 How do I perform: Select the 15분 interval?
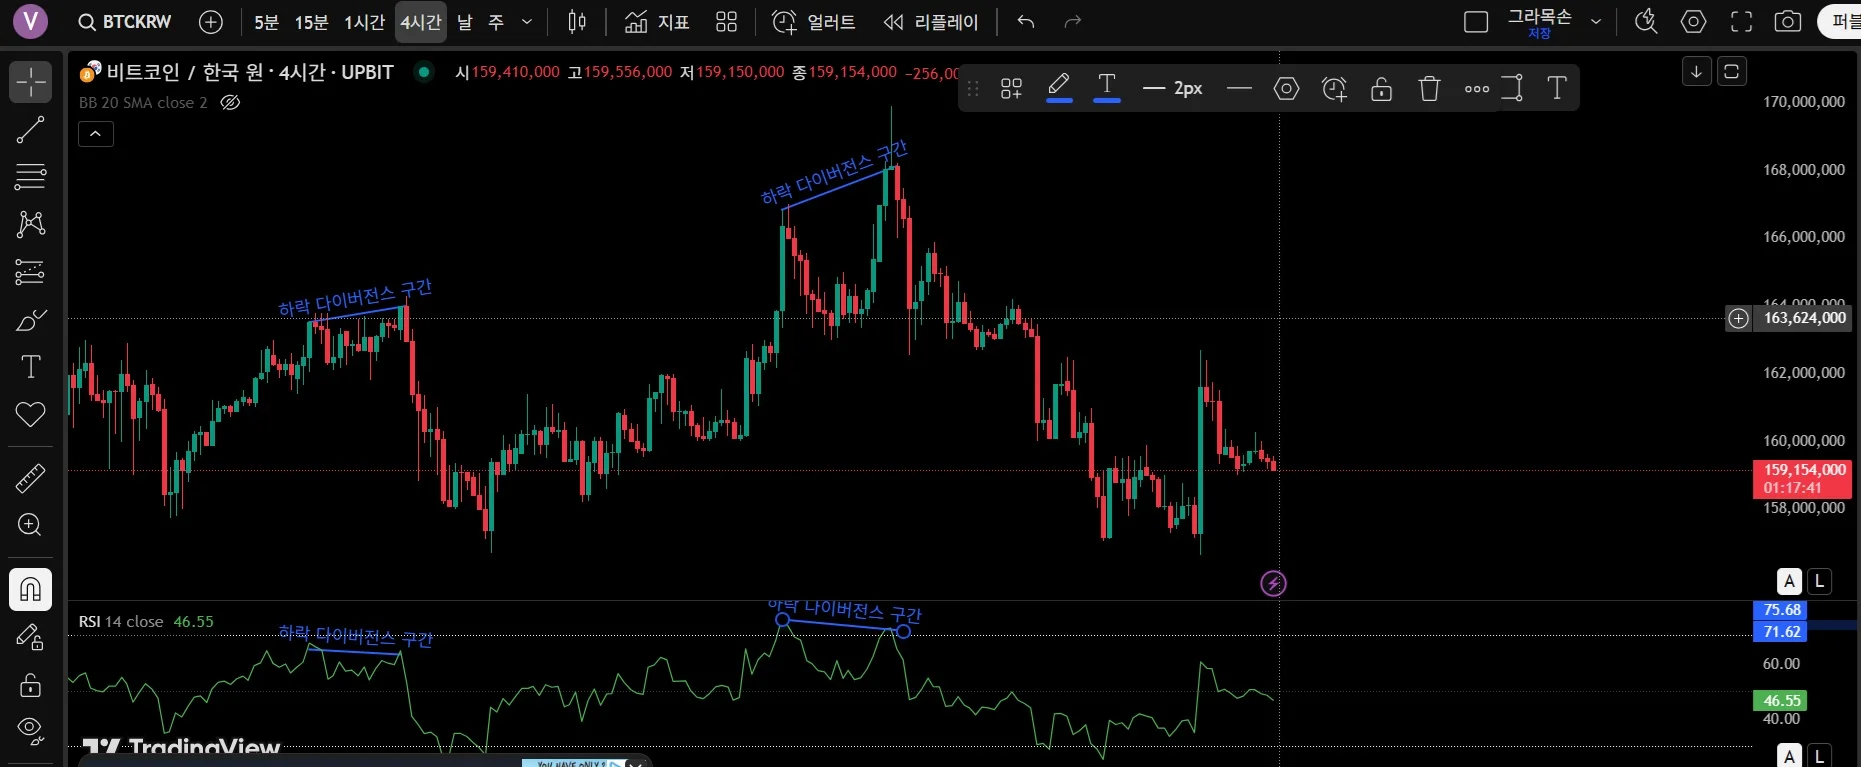[311, 22]
